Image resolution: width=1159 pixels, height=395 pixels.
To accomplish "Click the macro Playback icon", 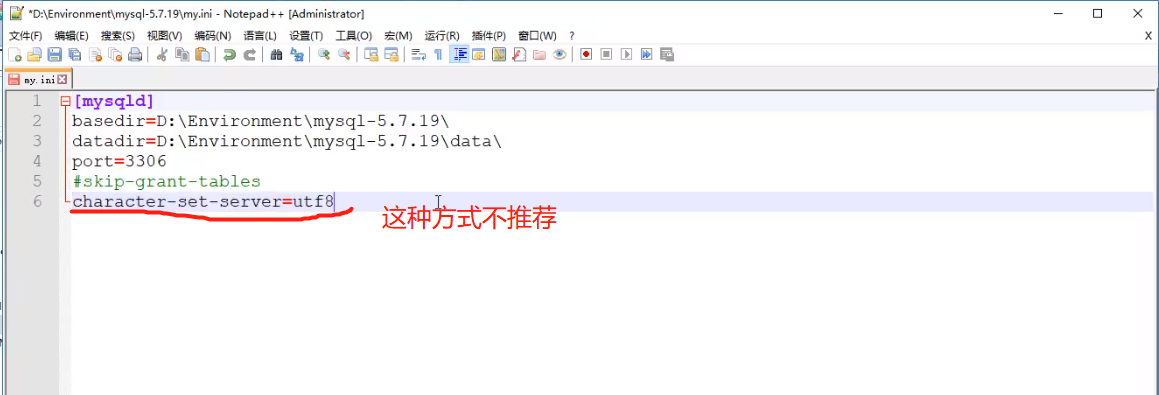I will pyautogui.click(x=626, y=54).
